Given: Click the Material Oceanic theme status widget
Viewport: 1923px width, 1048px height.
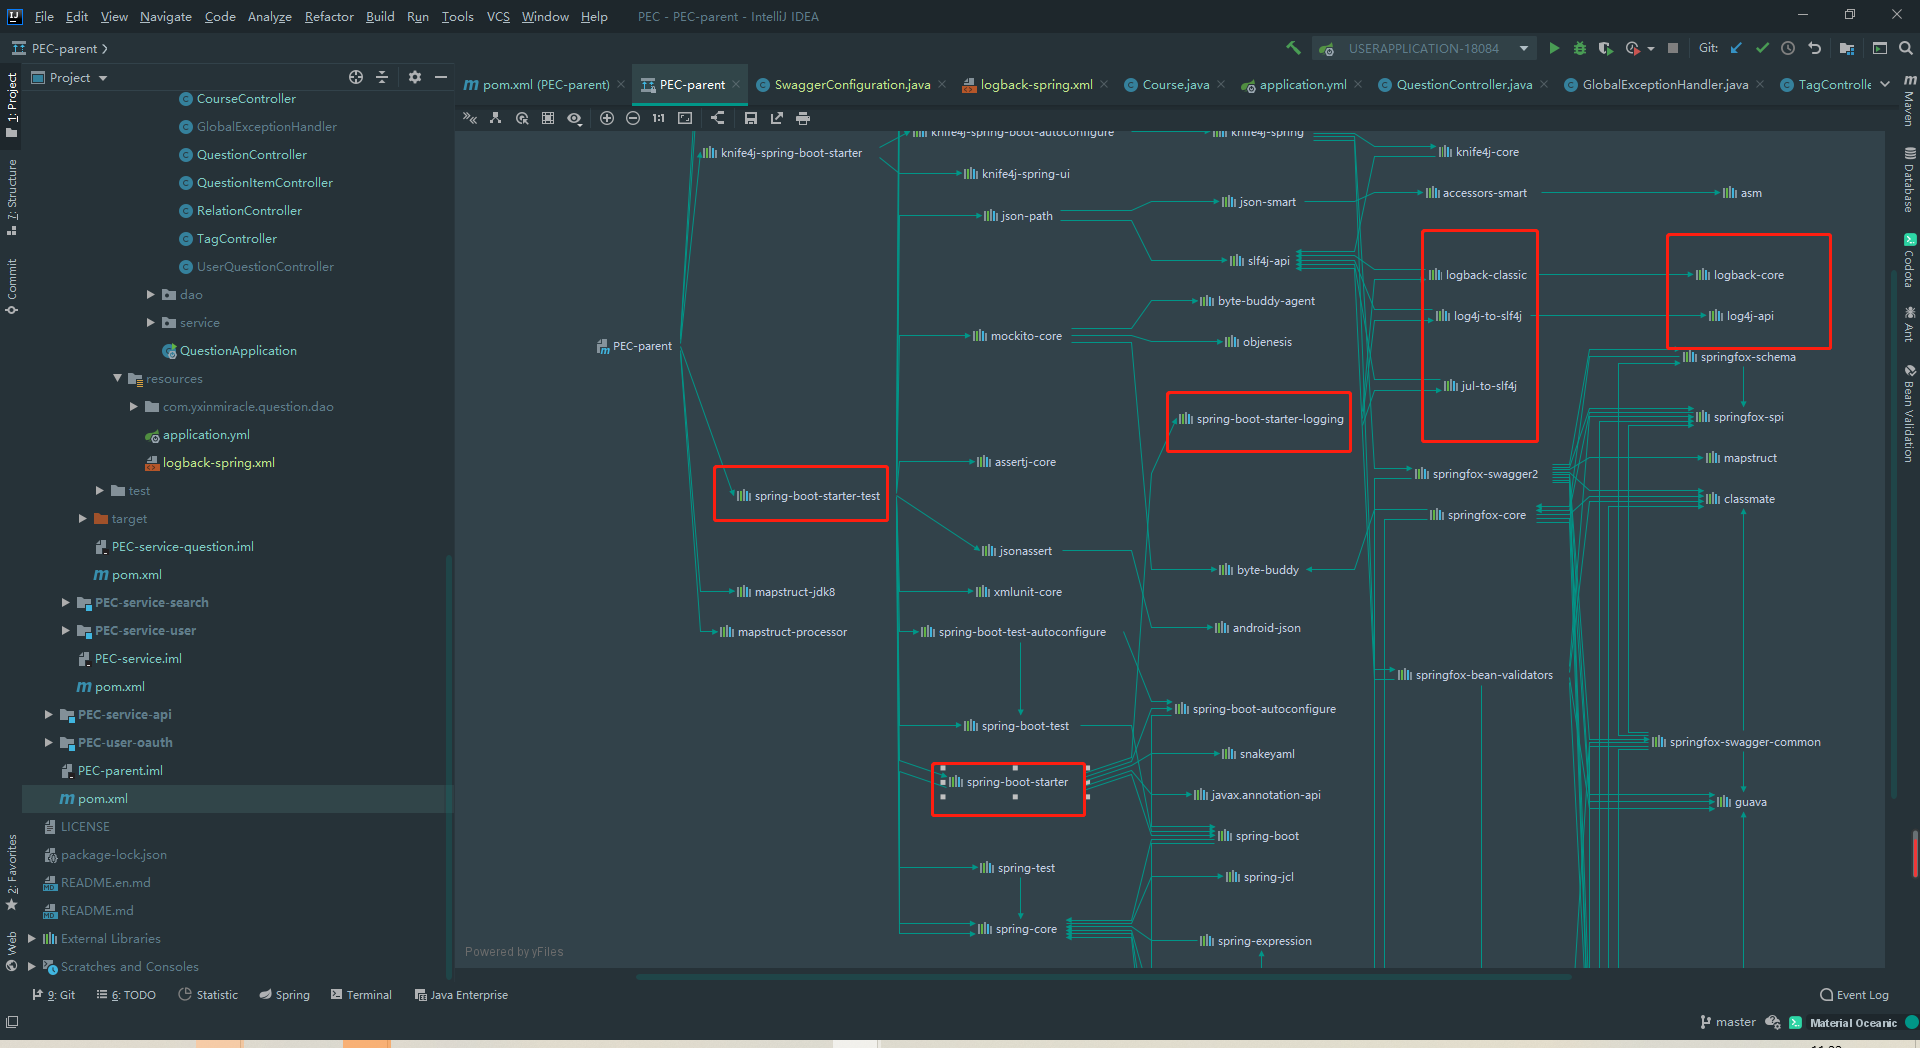Looking at the screenshot, I should [1852, 1022].
